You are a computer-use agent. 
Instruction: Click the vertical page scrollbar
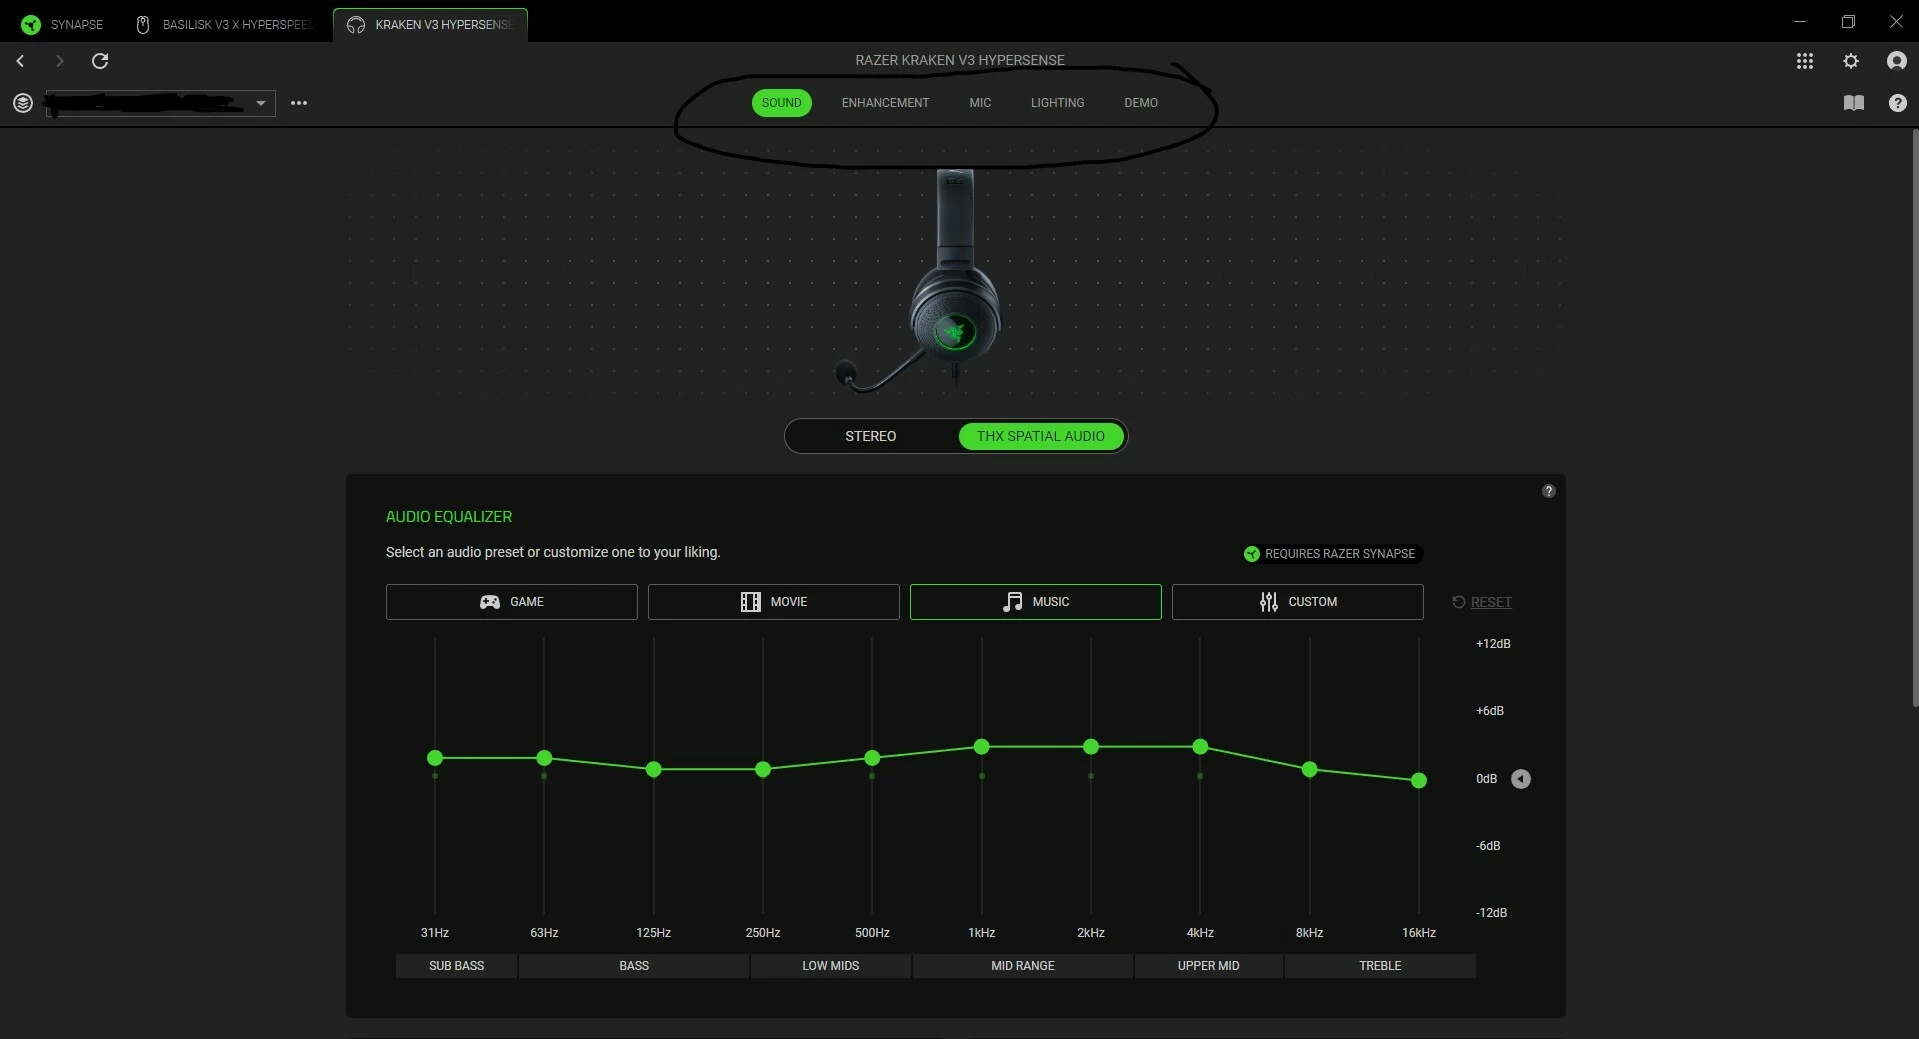1915,420
